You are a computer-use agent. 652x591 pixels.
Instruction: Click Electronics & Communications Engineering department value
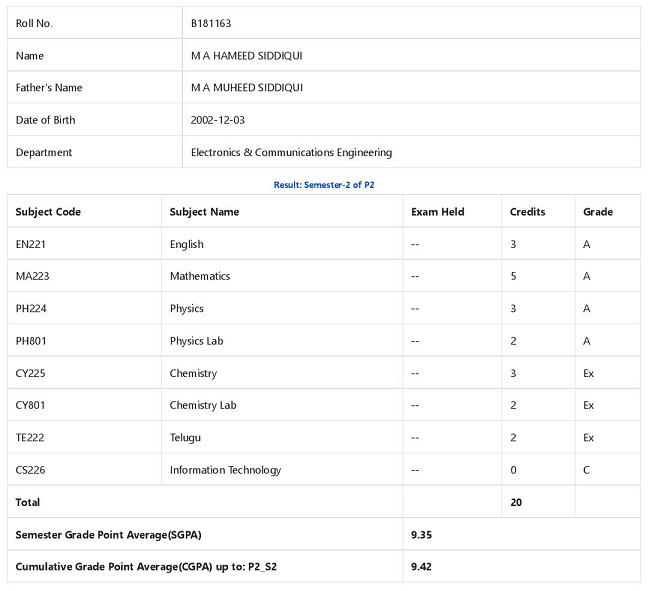(291, 153)
